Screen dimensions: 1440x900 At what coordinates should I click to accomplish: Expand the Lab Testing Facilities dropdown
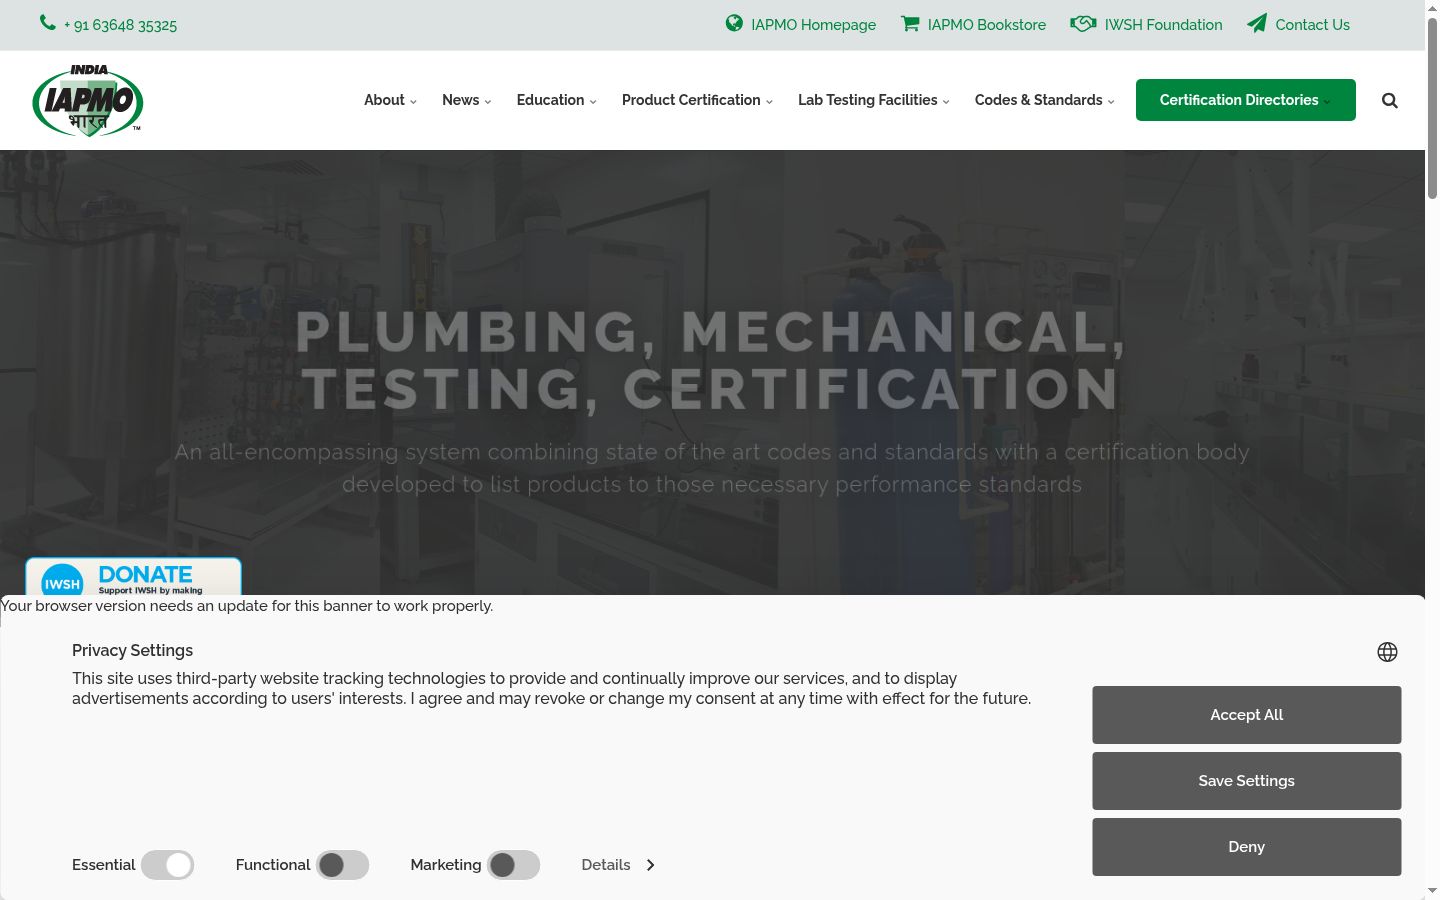[874, 100]
